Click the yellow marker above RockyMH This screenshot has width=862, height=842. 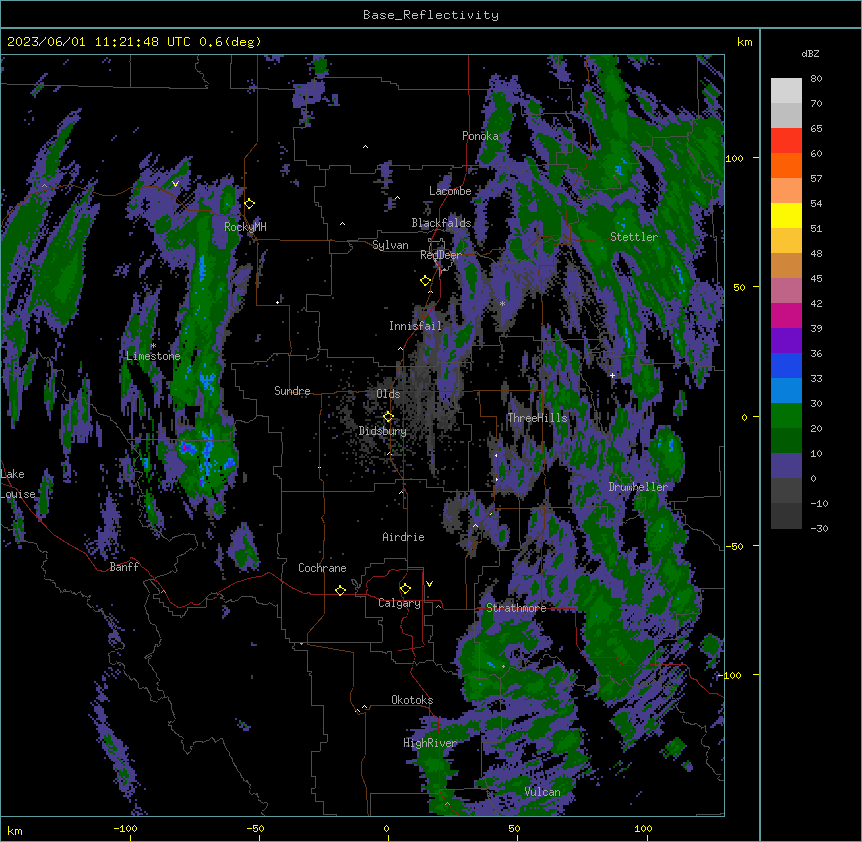249,204
